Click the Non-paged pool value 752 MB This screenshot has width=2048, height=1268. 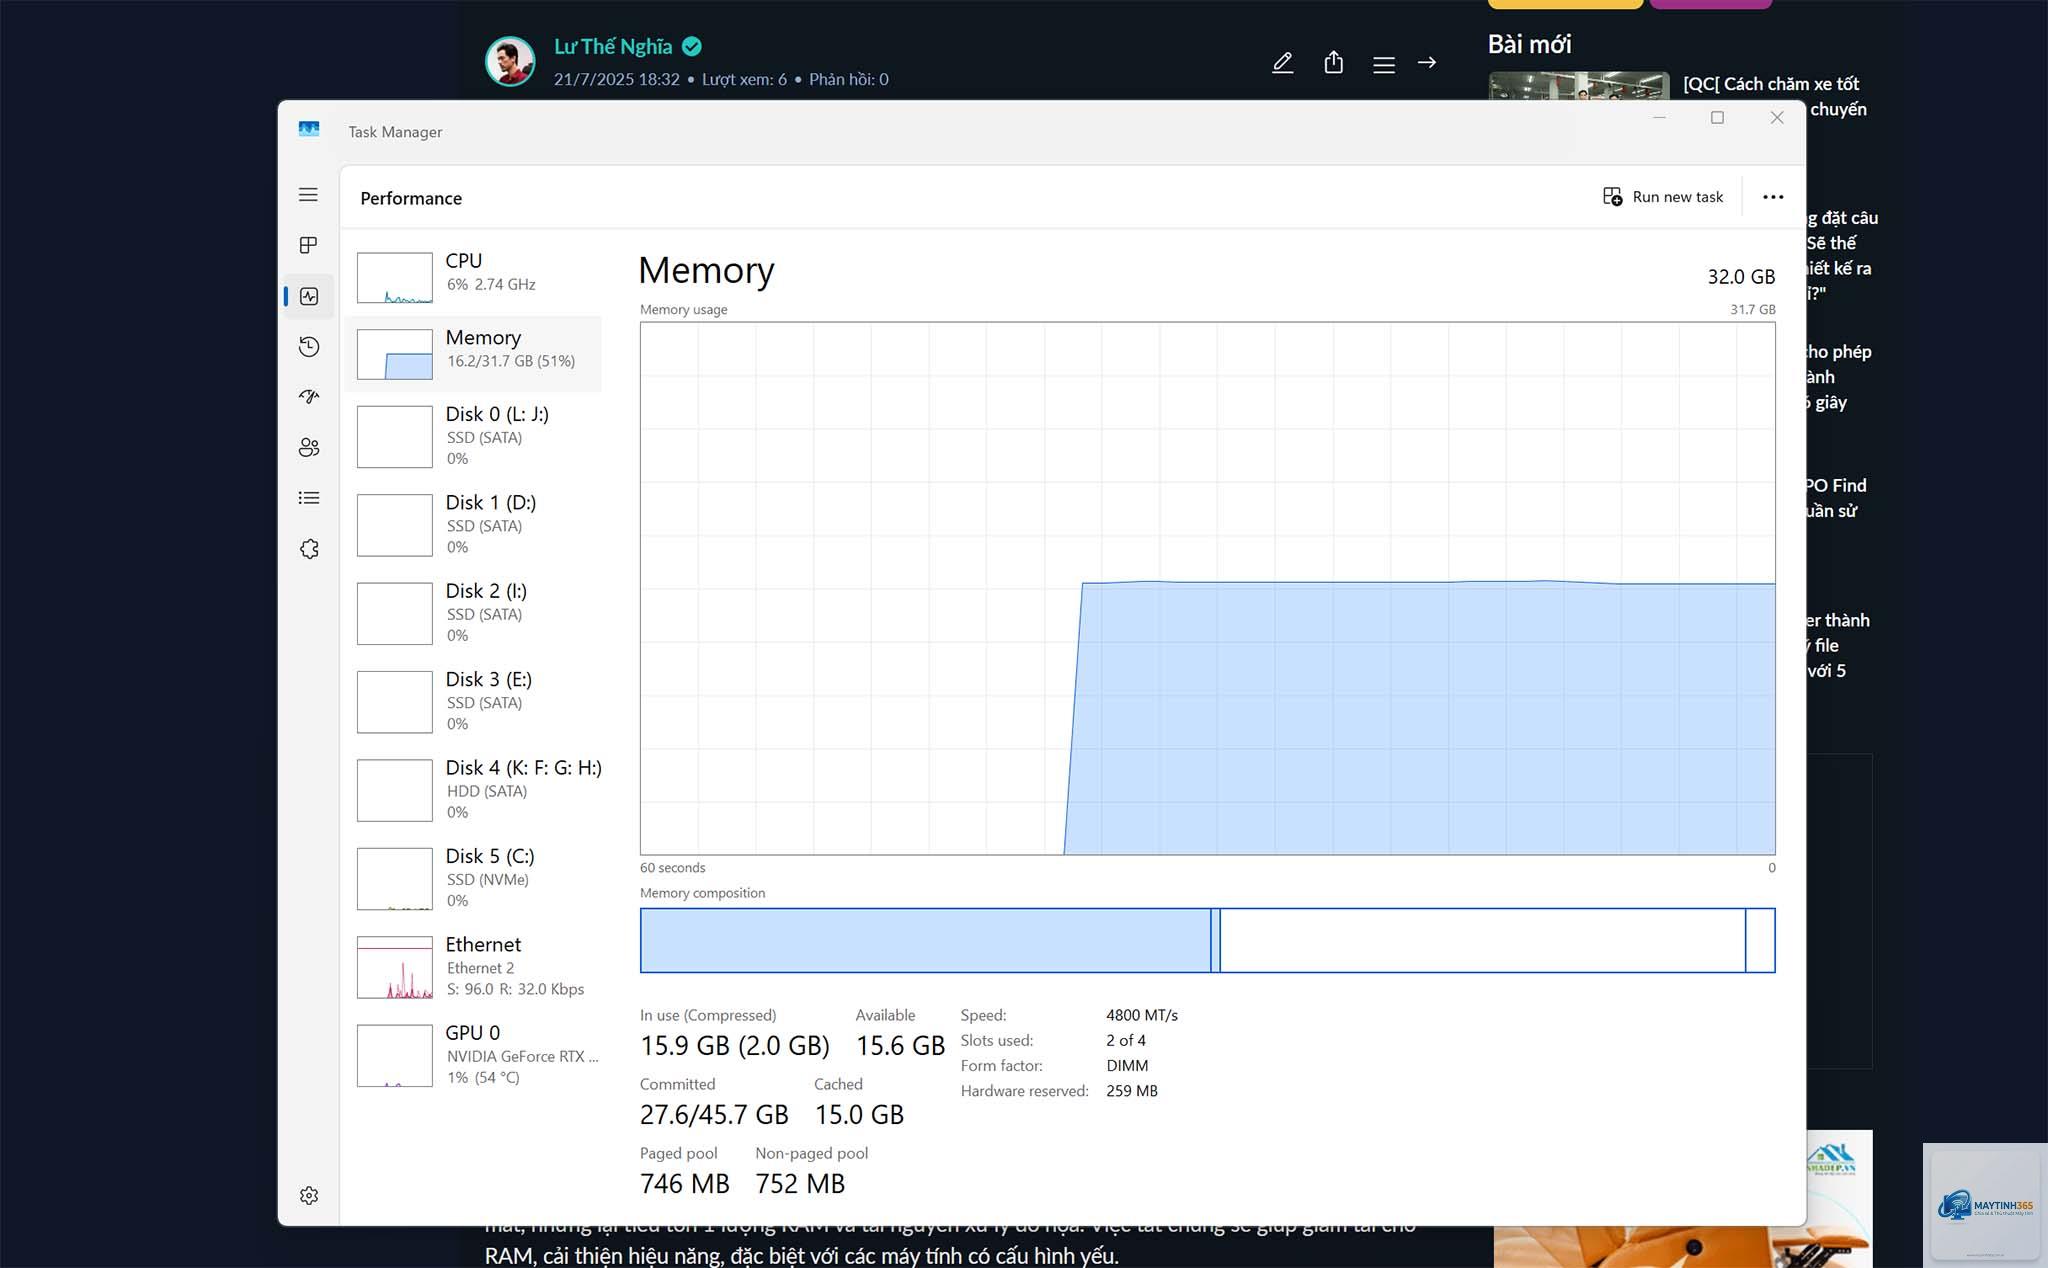[x=800, y=1184]
